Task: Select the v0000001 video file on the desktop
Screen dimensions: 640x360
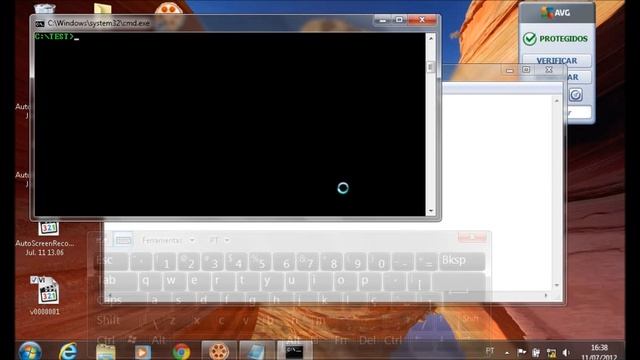Action: click(x=45, y=296)
